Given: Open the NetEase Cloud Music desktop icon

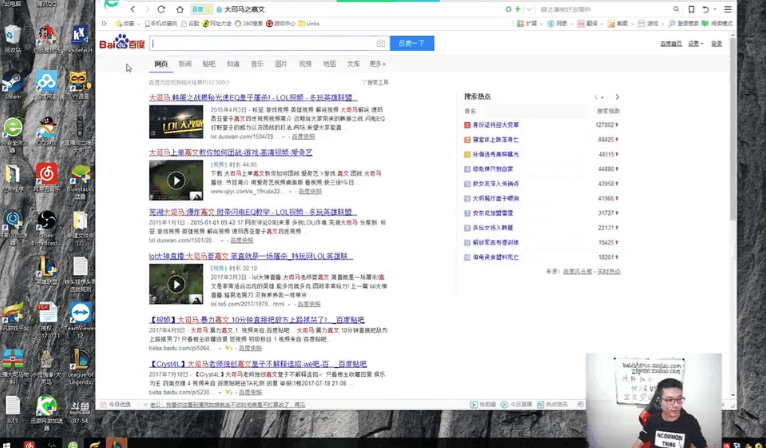Looking at the screenshot, I should pyautogui.click(x=46, y=178).
